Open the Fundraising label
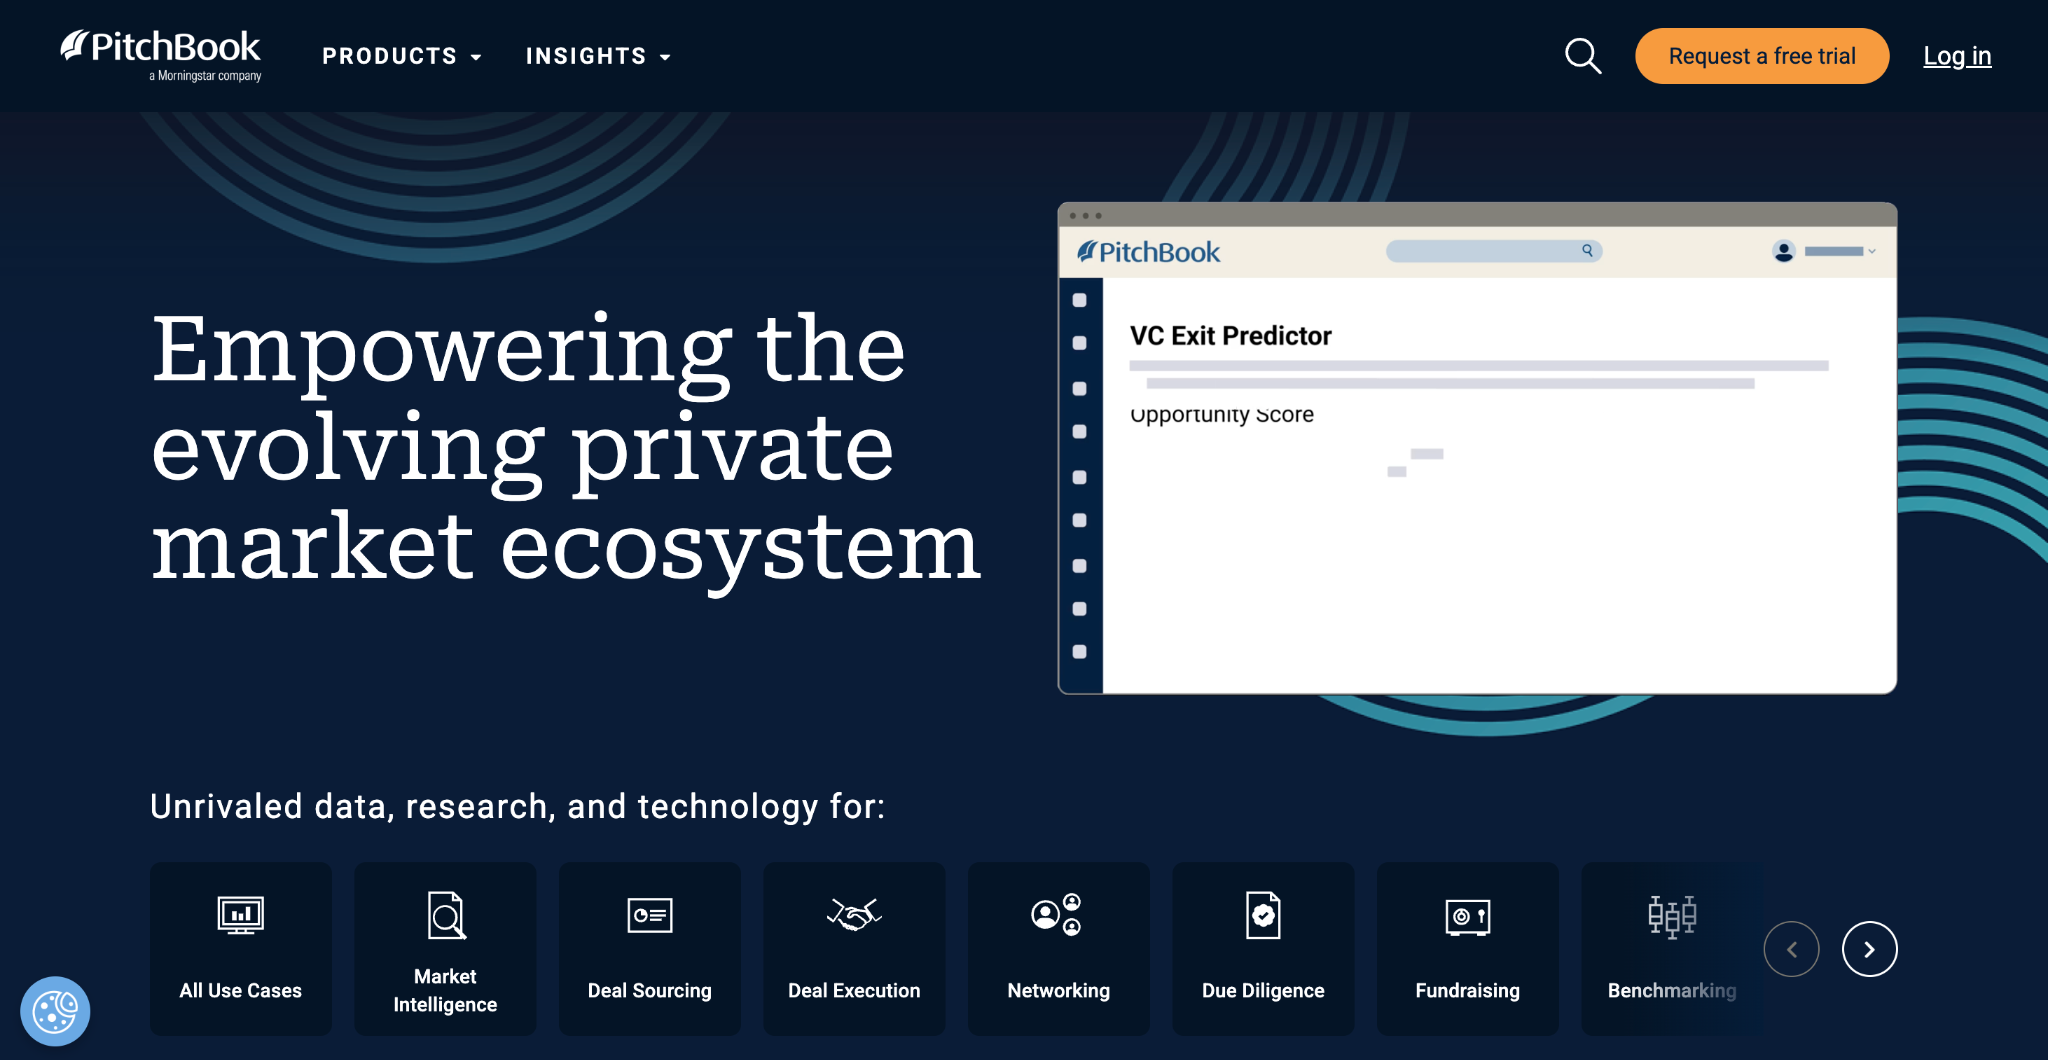This screenshot has height=1060, width=2048. 1468,990
